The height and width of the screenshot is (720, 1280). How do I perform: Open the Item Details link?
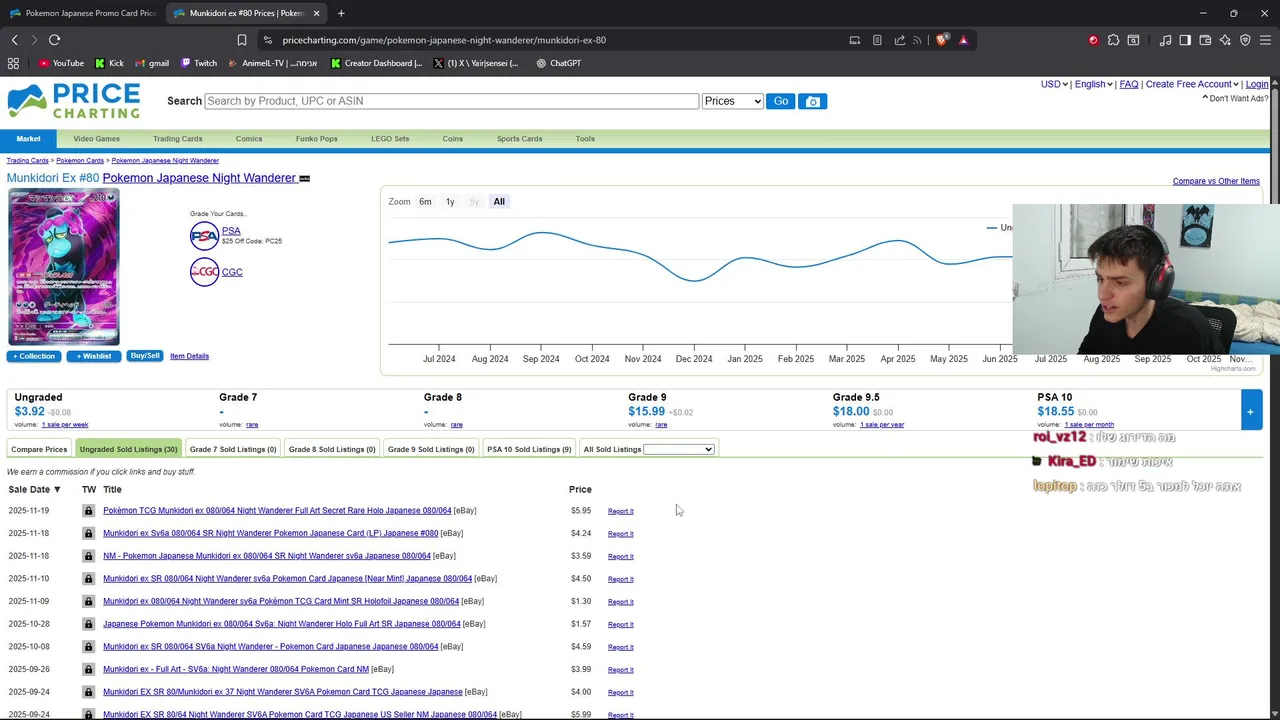click(189, 356)
